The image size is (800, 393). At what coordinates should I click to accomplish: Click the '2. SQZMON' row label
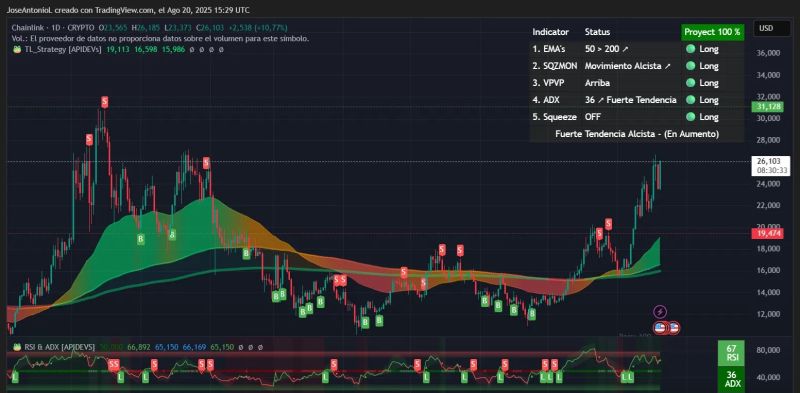click(x=556, y=66)
